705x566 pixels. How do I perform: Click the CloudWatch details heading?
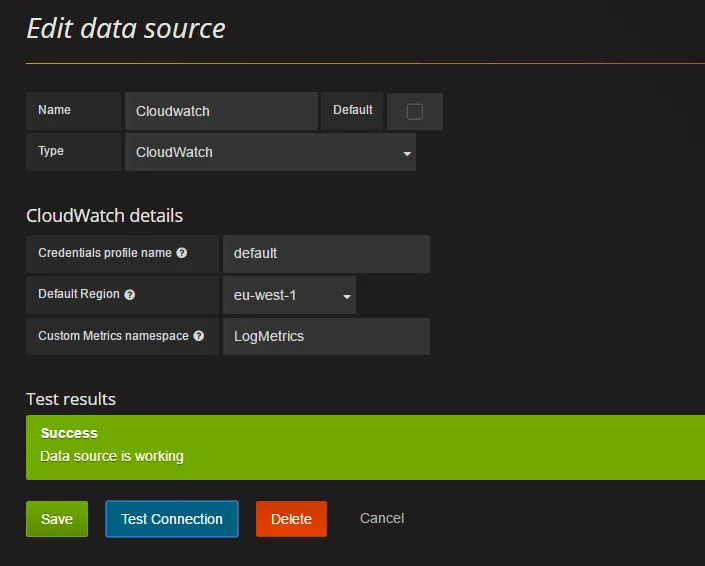click(104, 216)
